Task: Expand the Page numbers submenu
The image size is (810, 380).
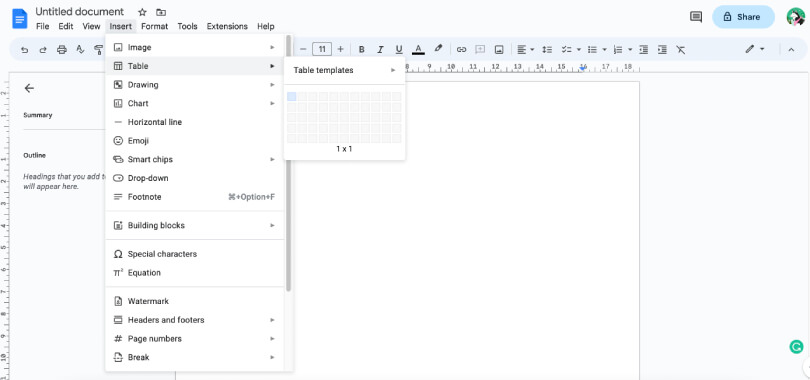Action: pyautogui.click(x=195, y=339)
